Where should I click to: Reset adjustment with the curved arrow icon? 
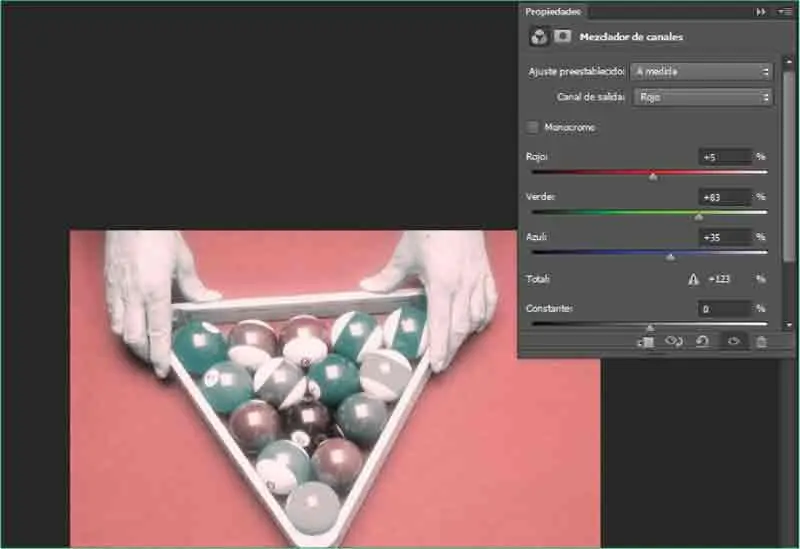click(703, 342)
